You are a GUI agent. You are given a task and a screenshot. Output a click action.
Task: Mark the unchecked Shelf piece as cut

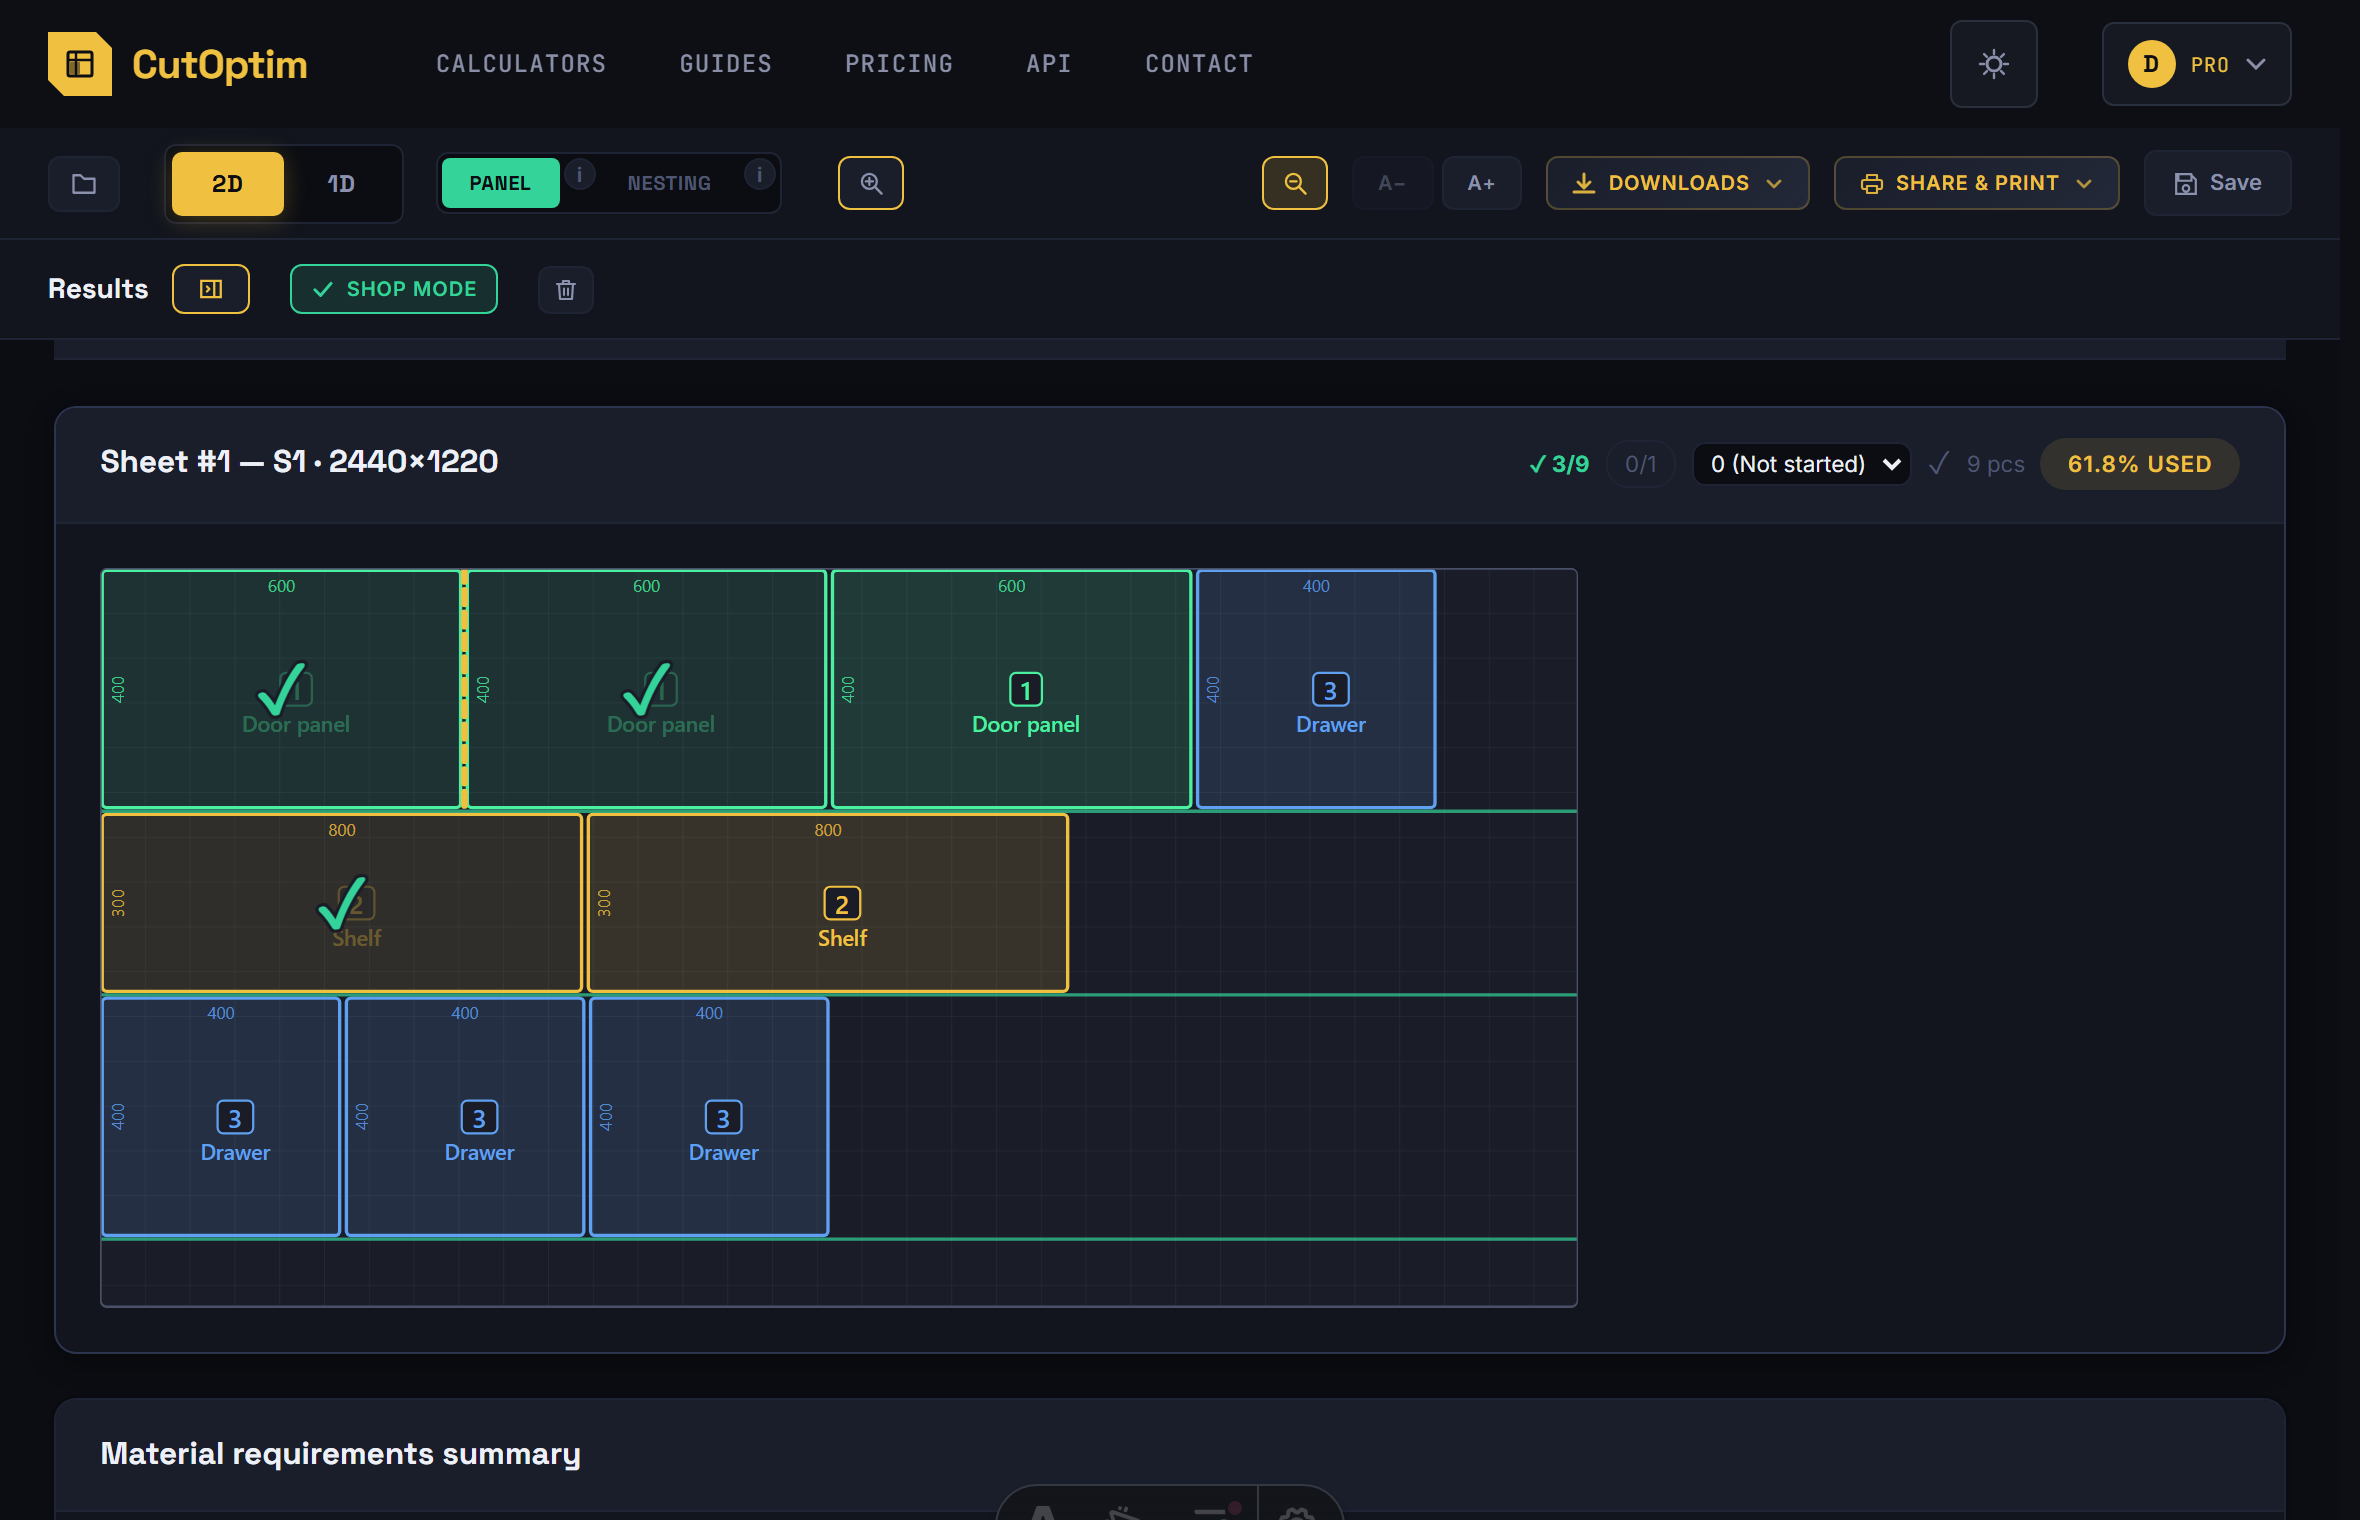(x=828, y=903)
